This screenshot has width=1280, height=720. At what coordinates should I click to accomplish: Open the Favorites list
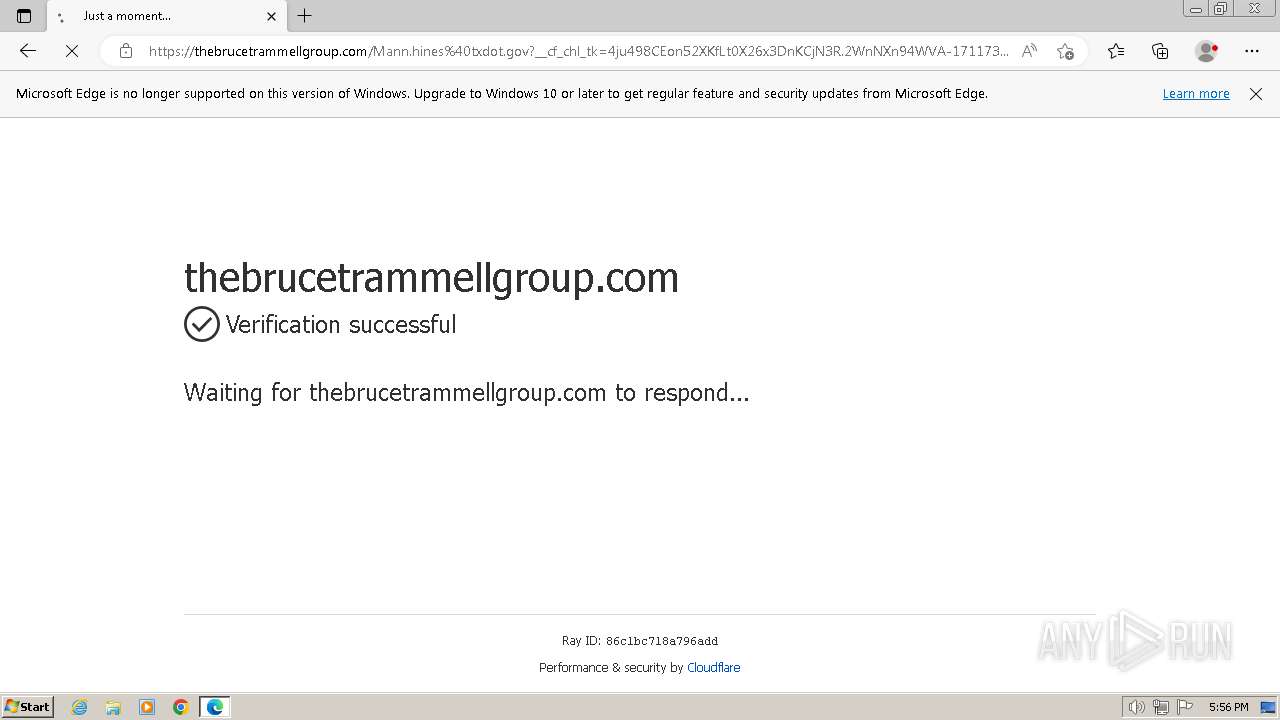click(x=1116, y=51)
